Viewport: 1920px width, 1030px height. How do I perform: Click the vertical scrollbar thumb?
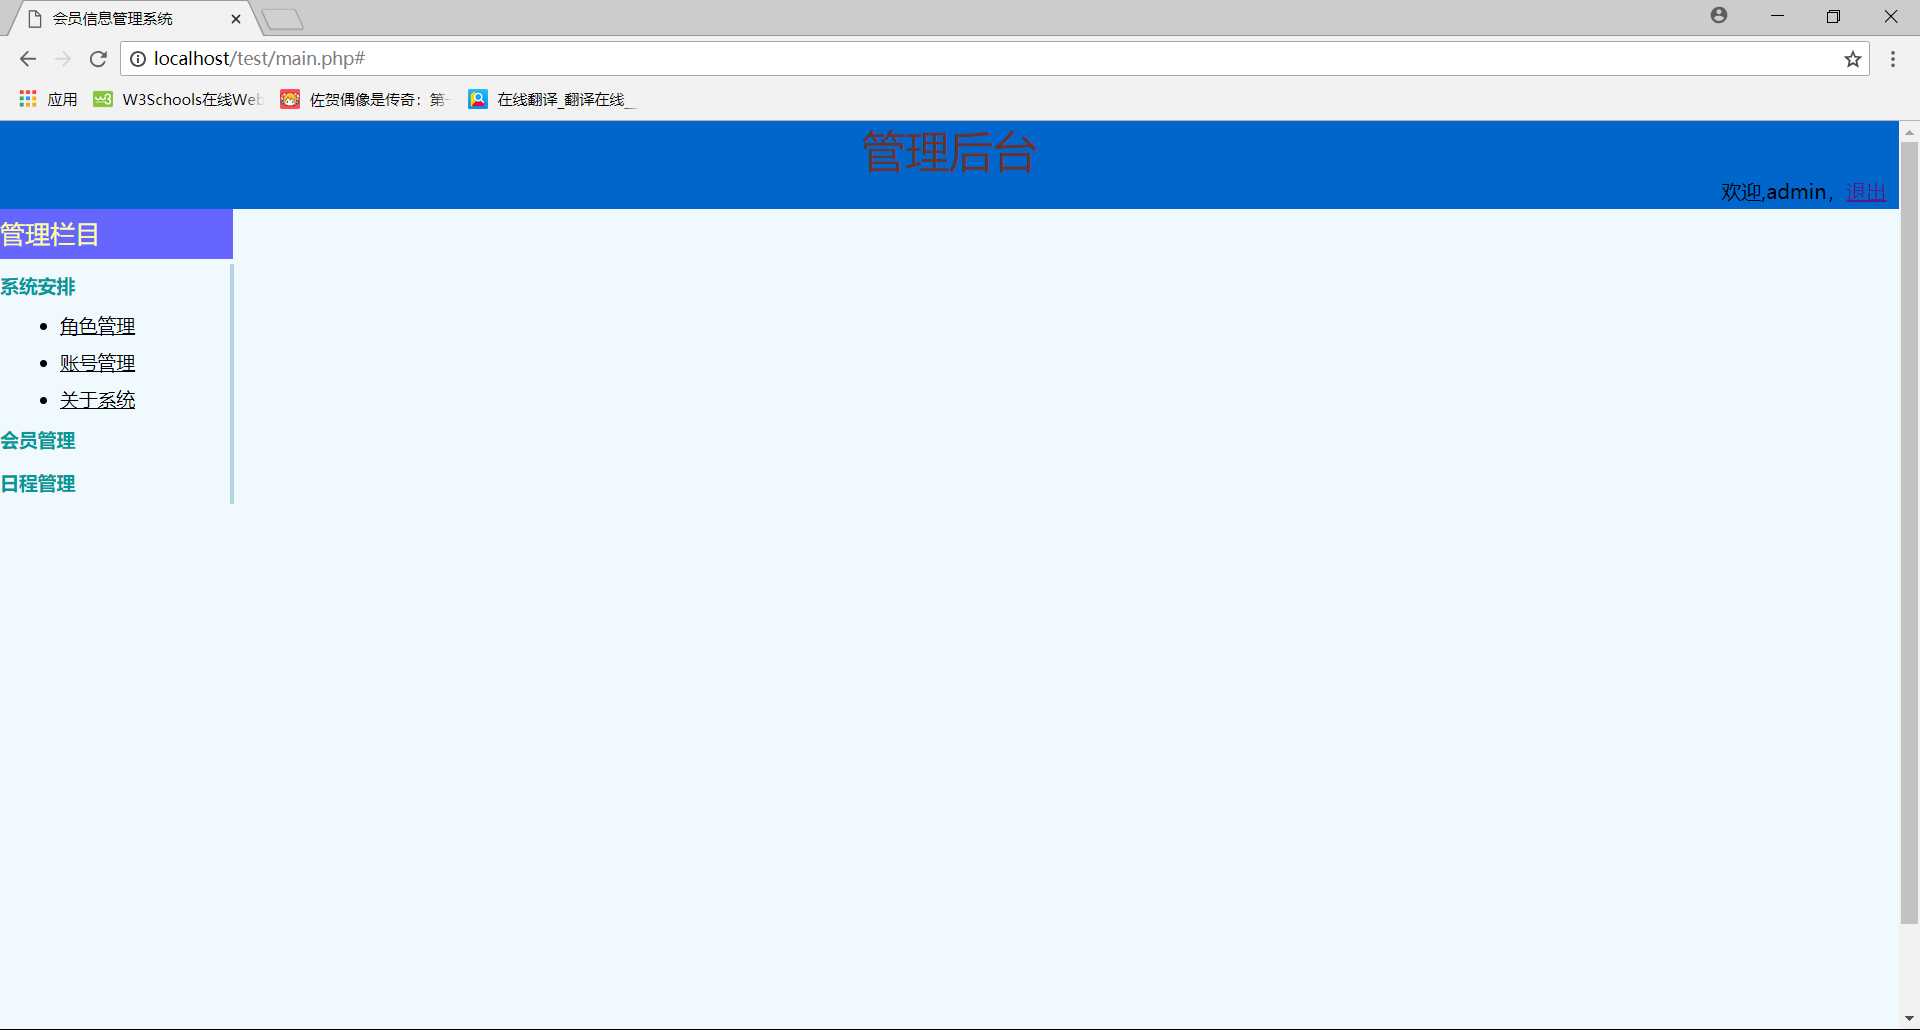pyautogui.click(x=1909, y=533)
